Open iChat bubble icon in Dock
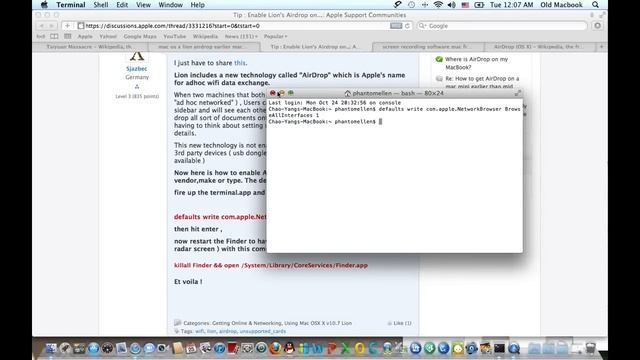 click(149, 348)
